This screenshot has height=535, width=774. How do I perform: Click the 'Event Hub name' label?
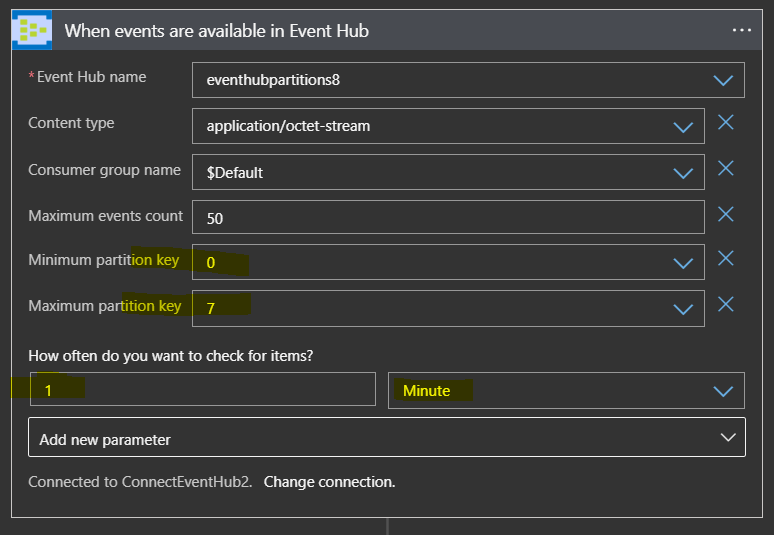point(91,77)
